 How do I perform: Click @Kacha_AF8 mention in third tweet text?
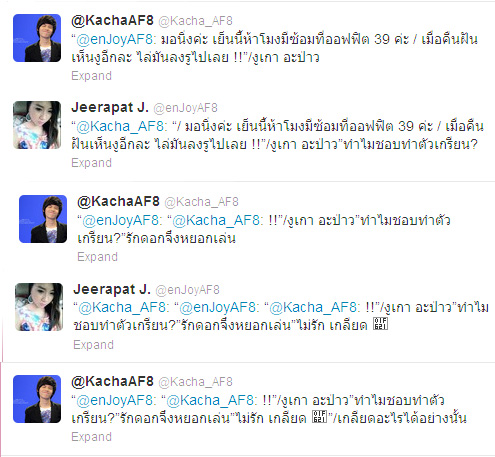point(216,220)
